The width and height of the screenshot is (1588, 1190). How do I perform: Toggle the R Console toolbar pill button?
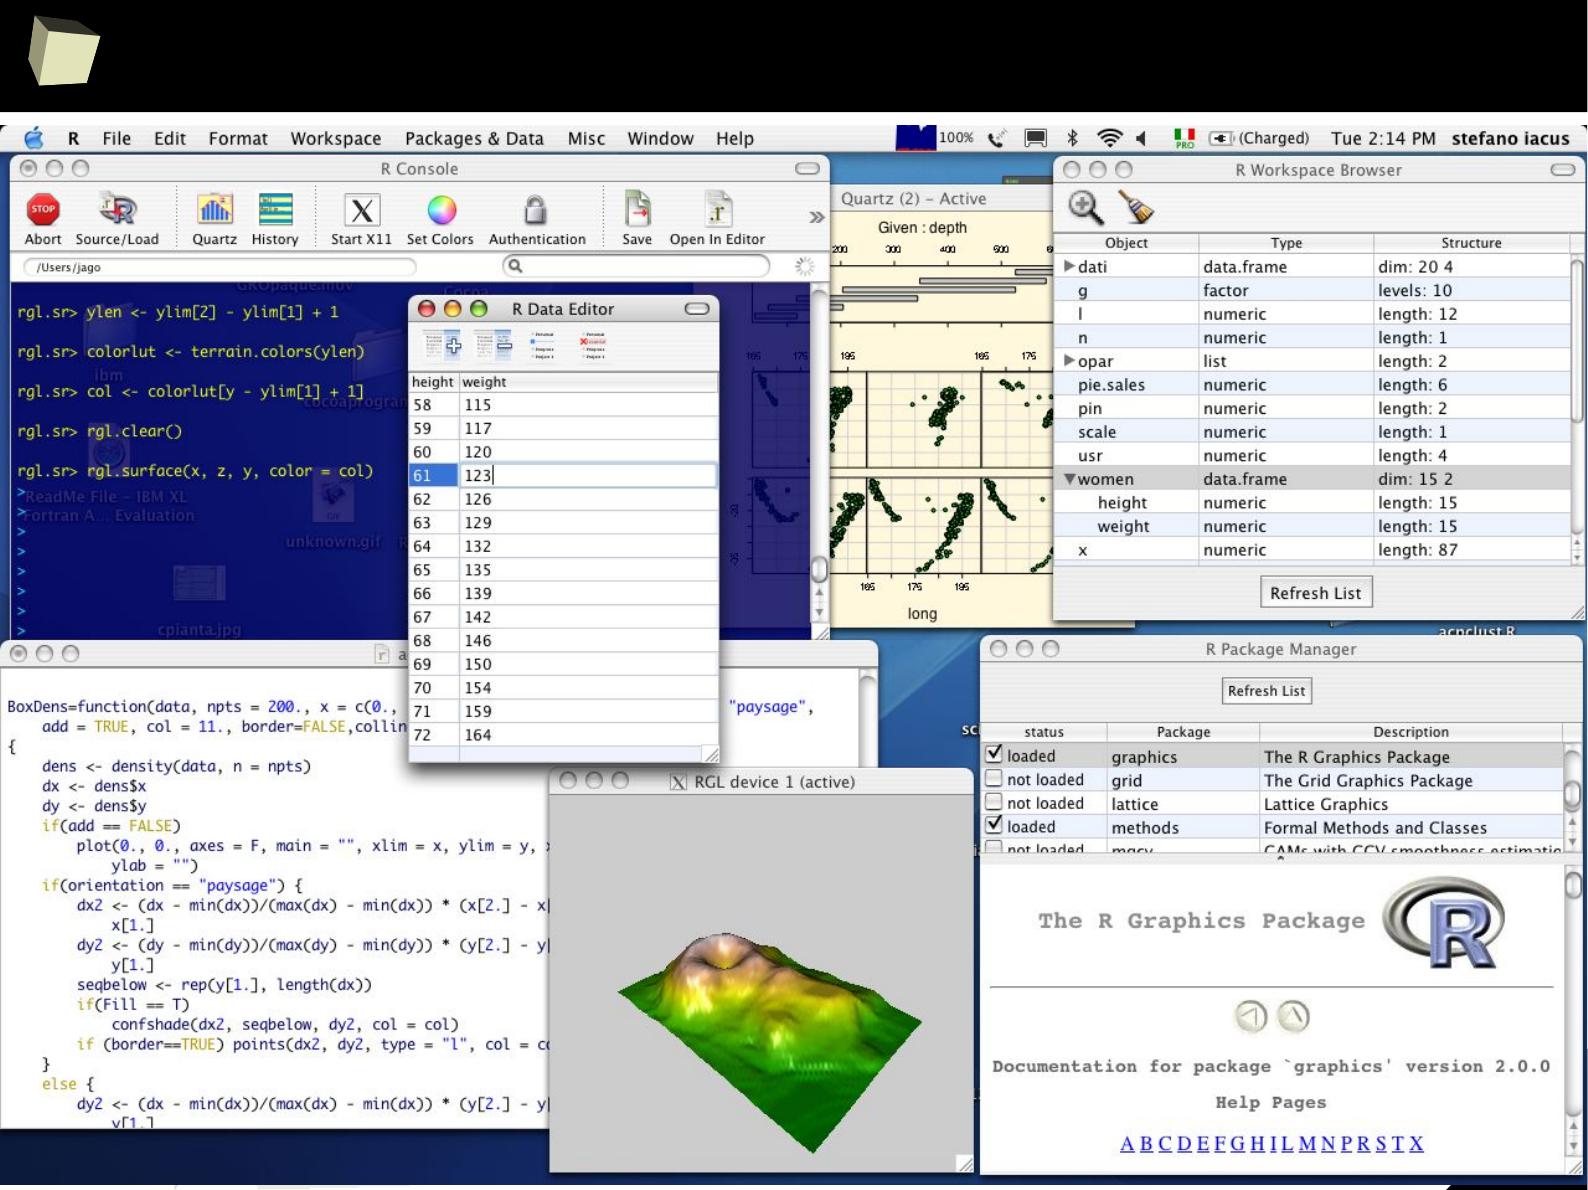point(807,169)
